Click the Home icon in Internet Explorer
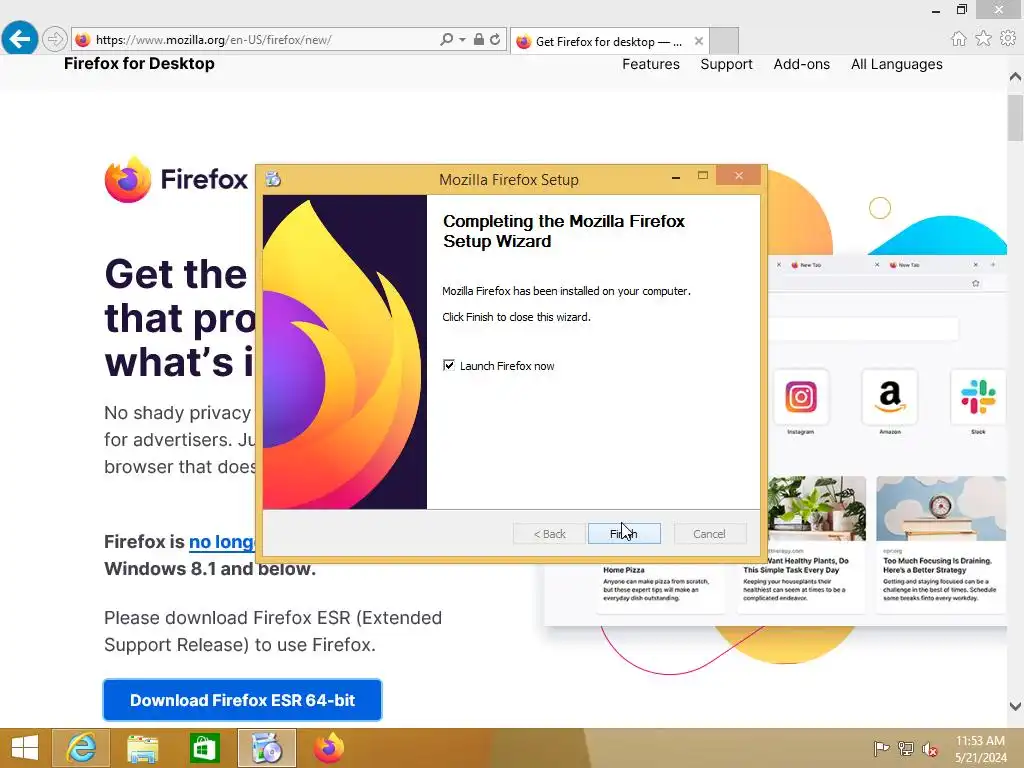The image size is (1024, 768). pos(958,39)
